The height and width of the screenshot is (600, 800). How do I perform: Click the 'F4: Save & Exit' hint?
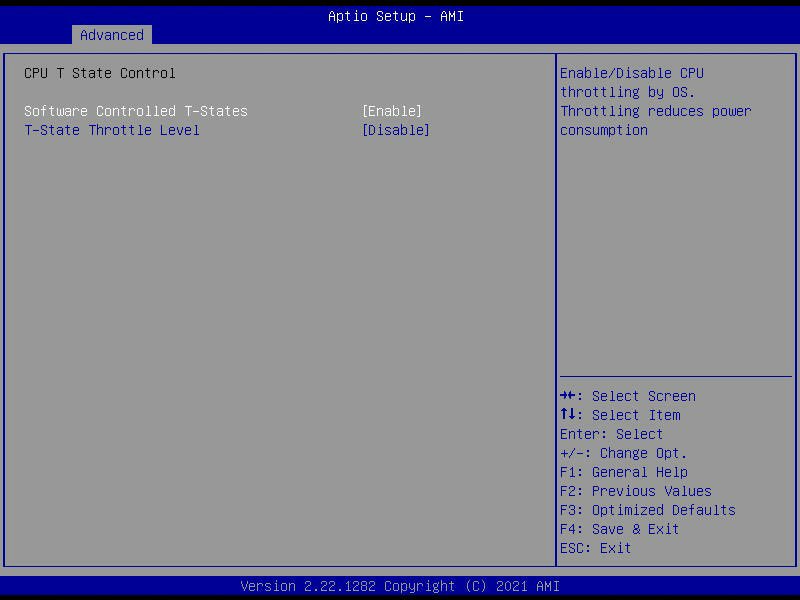coord(619,529)
